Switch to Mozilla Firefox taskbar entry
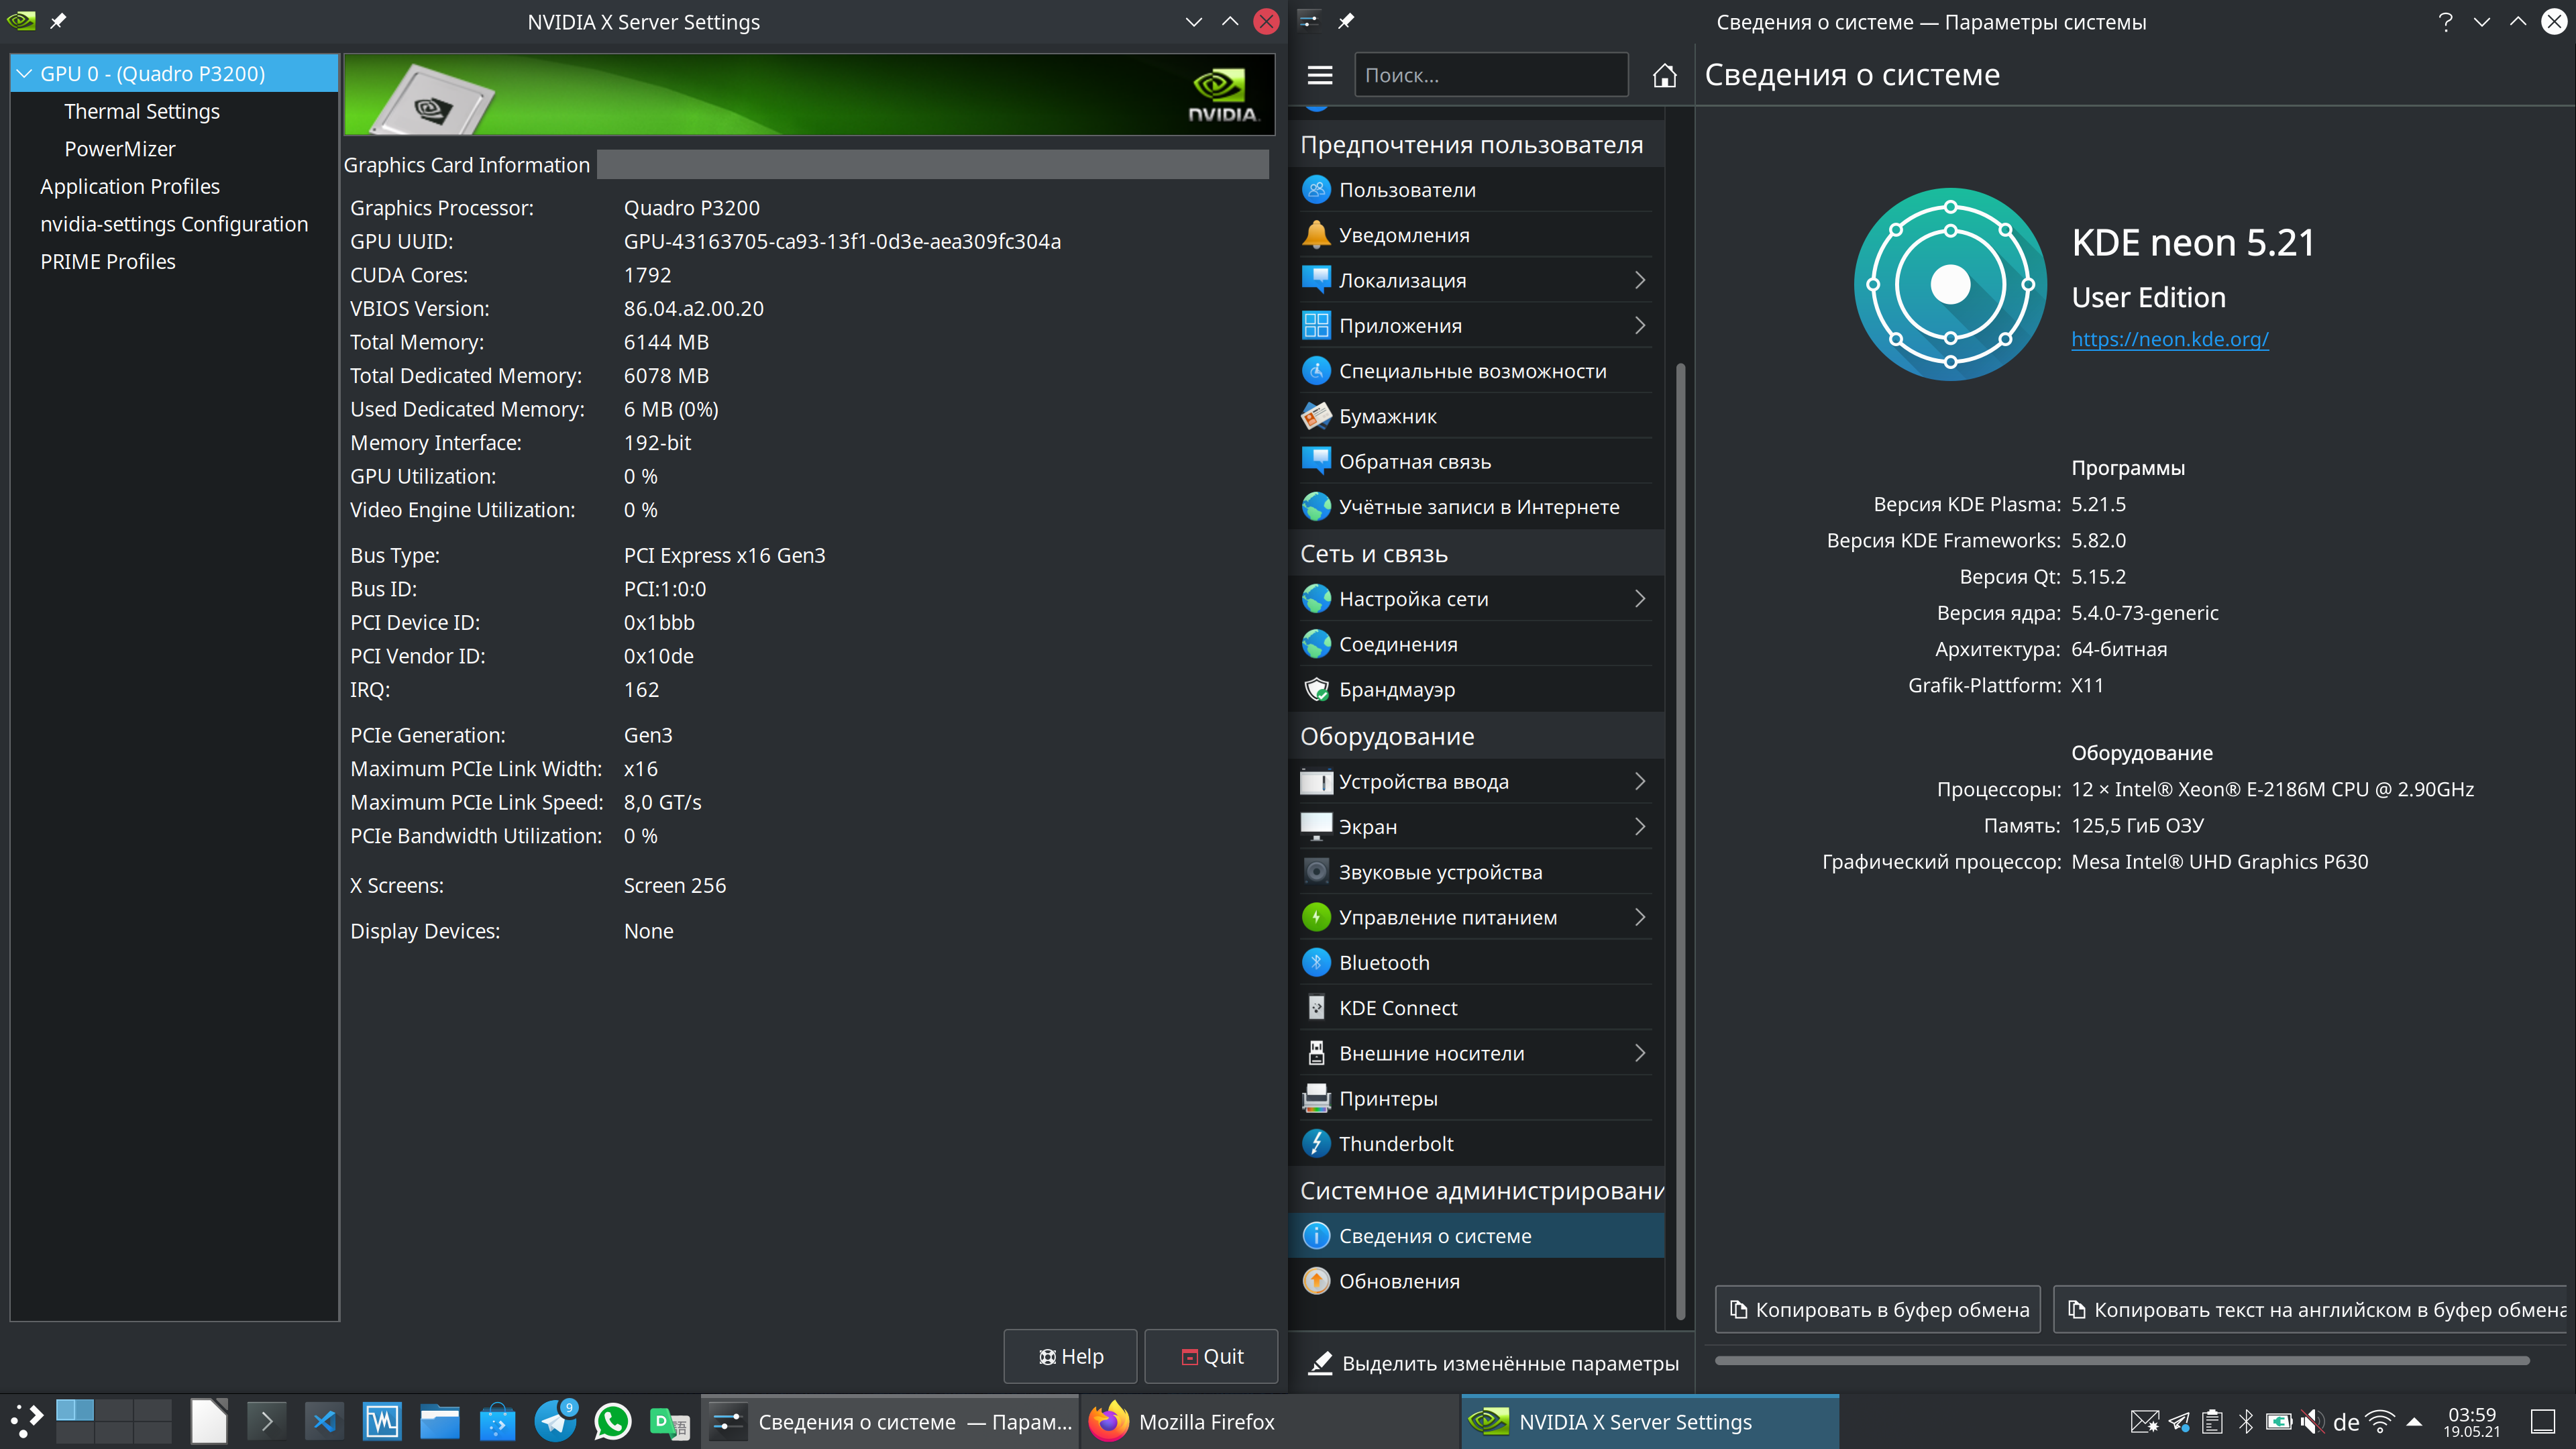 (x=1270, y=1421)
